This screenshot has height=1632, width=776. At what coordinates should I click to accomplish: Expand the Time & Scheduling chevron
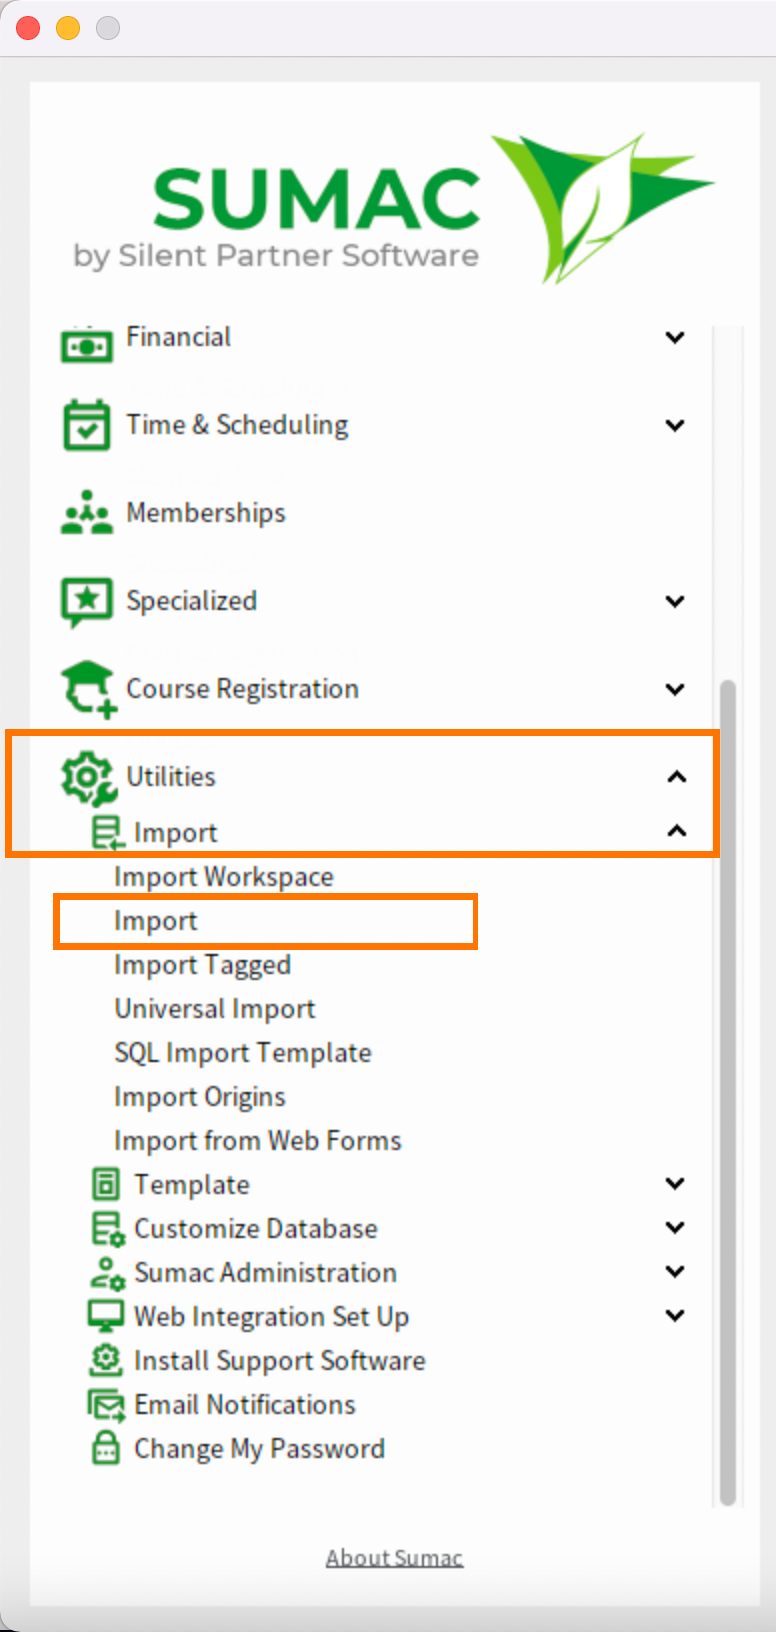(x=676, y=426)
